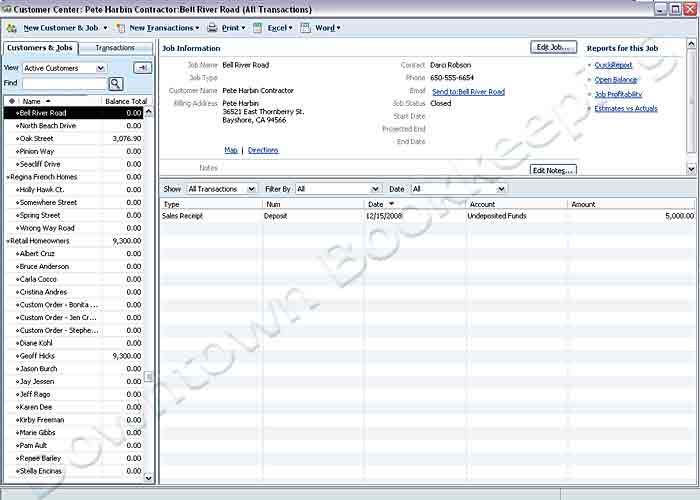Click the Undeposited Funds account cell
This screenshot has height=500, width=700.
point(497,216)
